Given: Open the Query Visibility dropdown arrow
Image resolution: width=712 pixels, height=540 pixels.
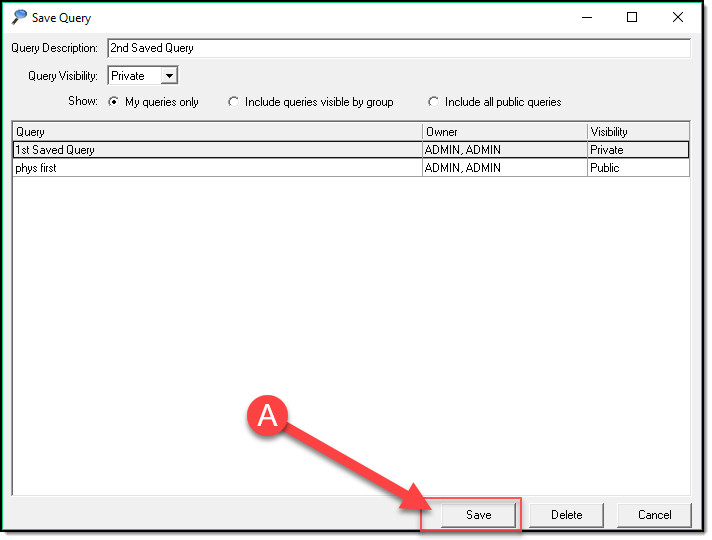Looking at the screenshot, I should click(169, 76).
